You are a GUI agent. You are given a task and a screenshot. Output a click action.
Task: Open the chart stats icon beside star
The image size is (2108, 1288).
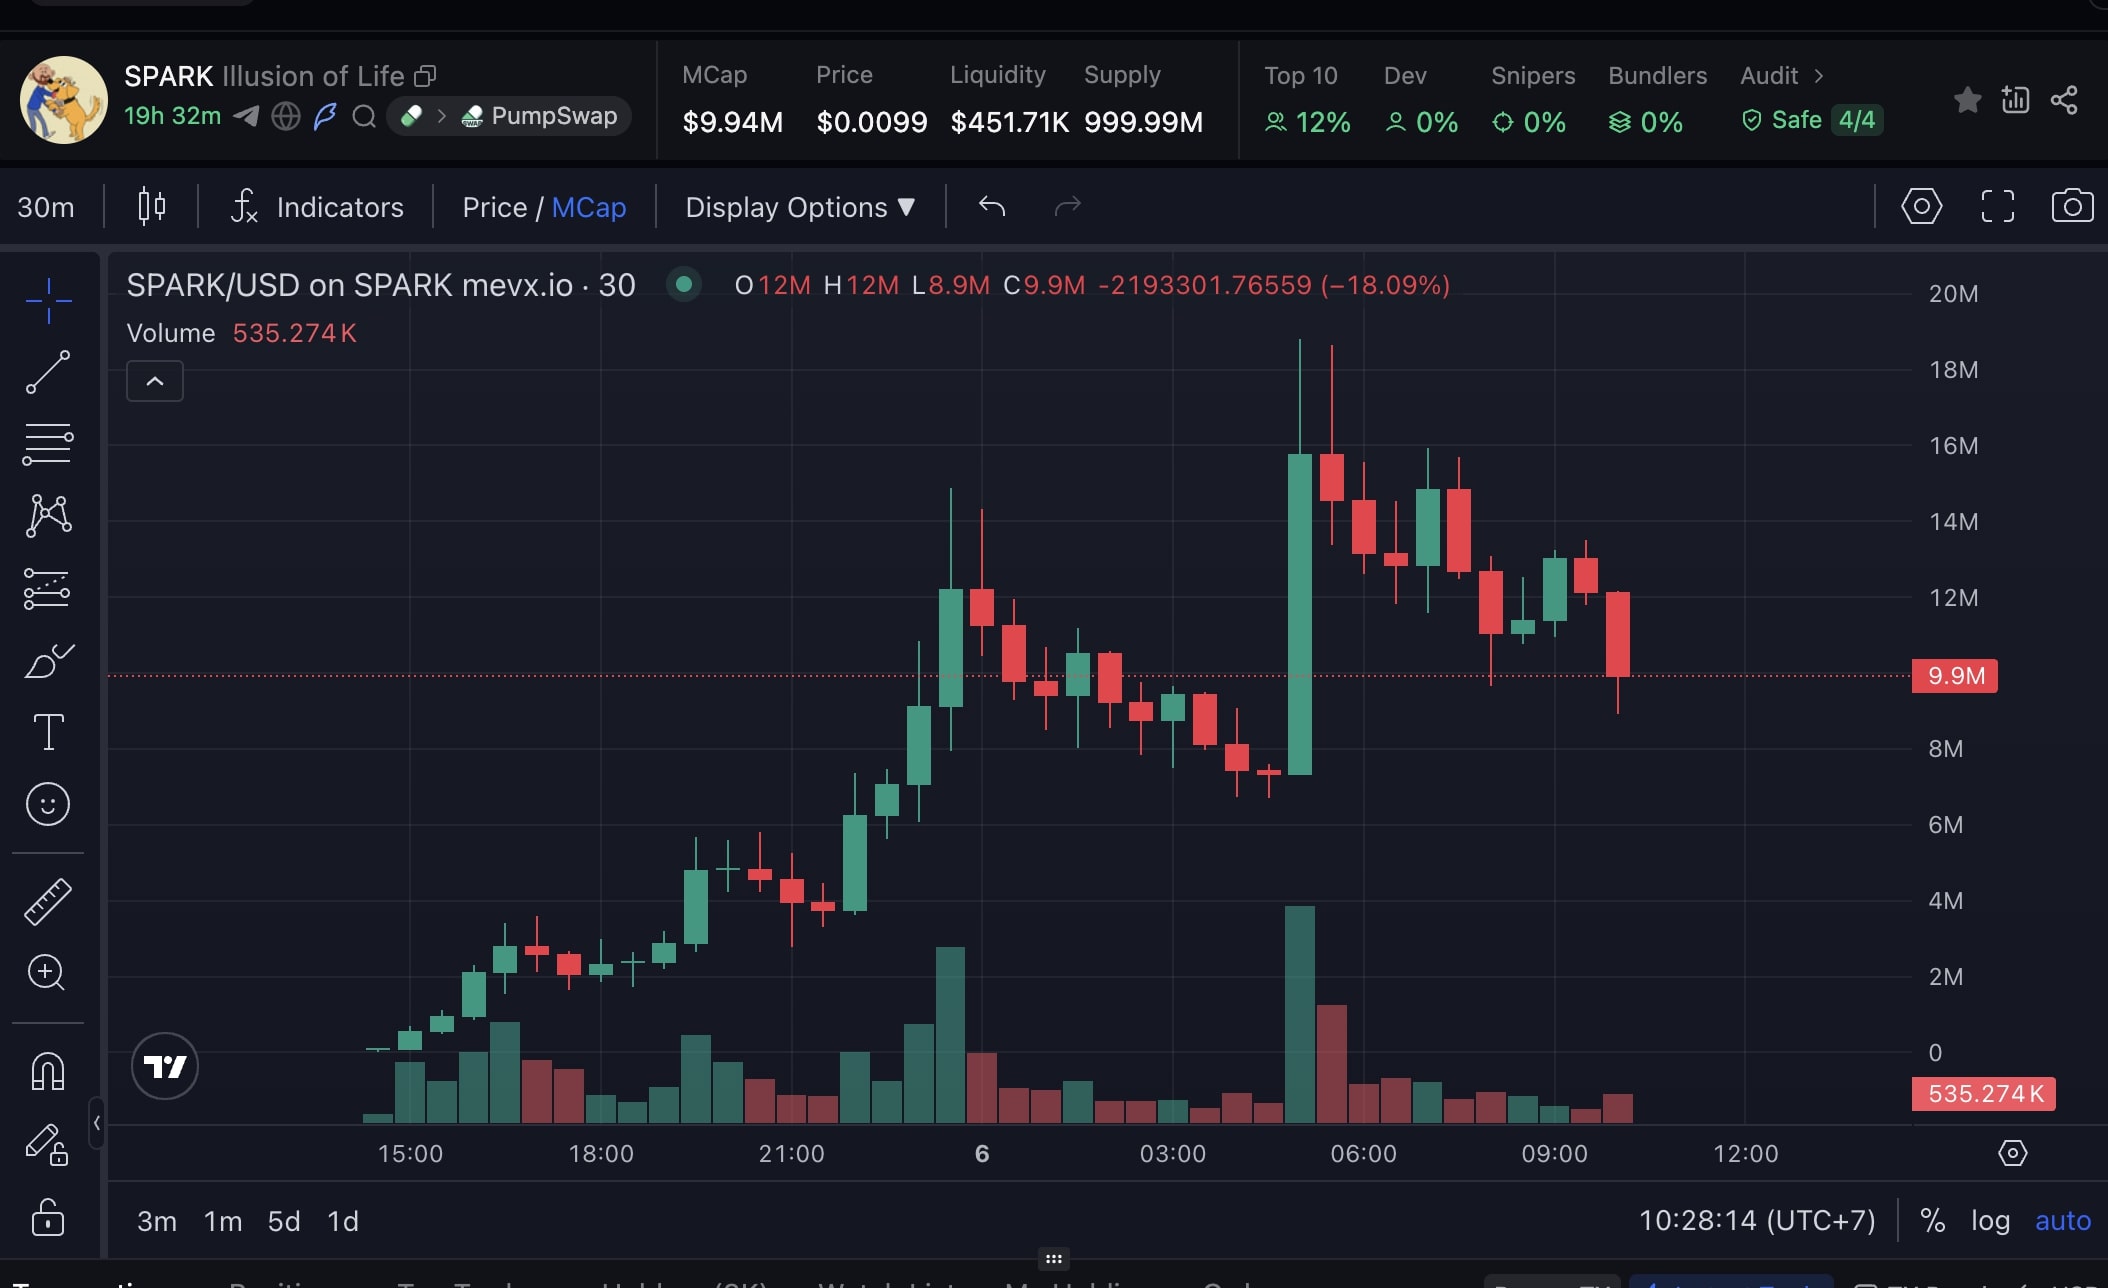pyautogui.click(x=2015, y=100)
